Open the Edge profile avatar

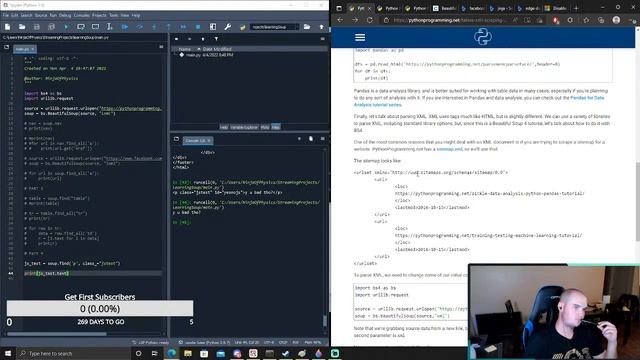(616, 20)
